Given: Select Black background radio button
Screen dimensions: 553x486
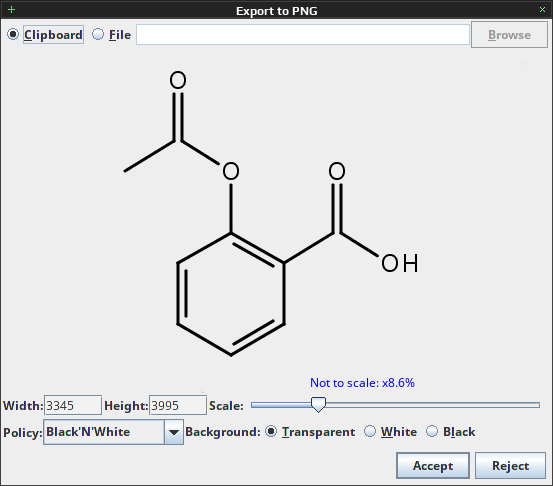Looking at the screenshot, I should pos(432,431).
